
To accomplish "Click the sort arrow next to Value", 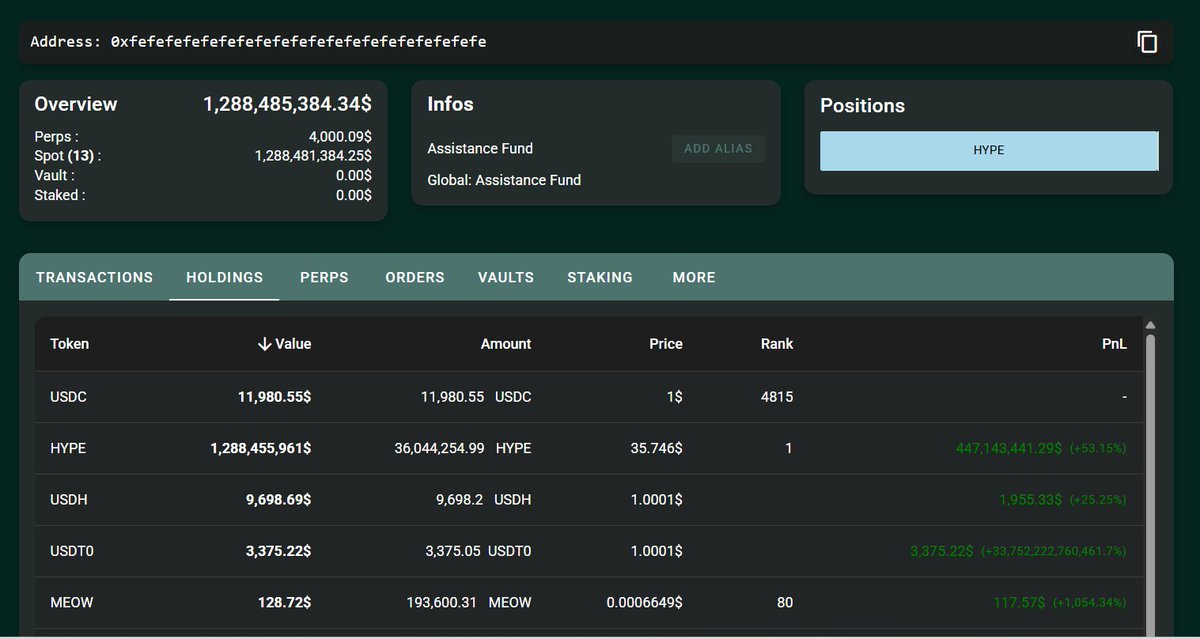I will pyautogui.click(x=264, y=344).
